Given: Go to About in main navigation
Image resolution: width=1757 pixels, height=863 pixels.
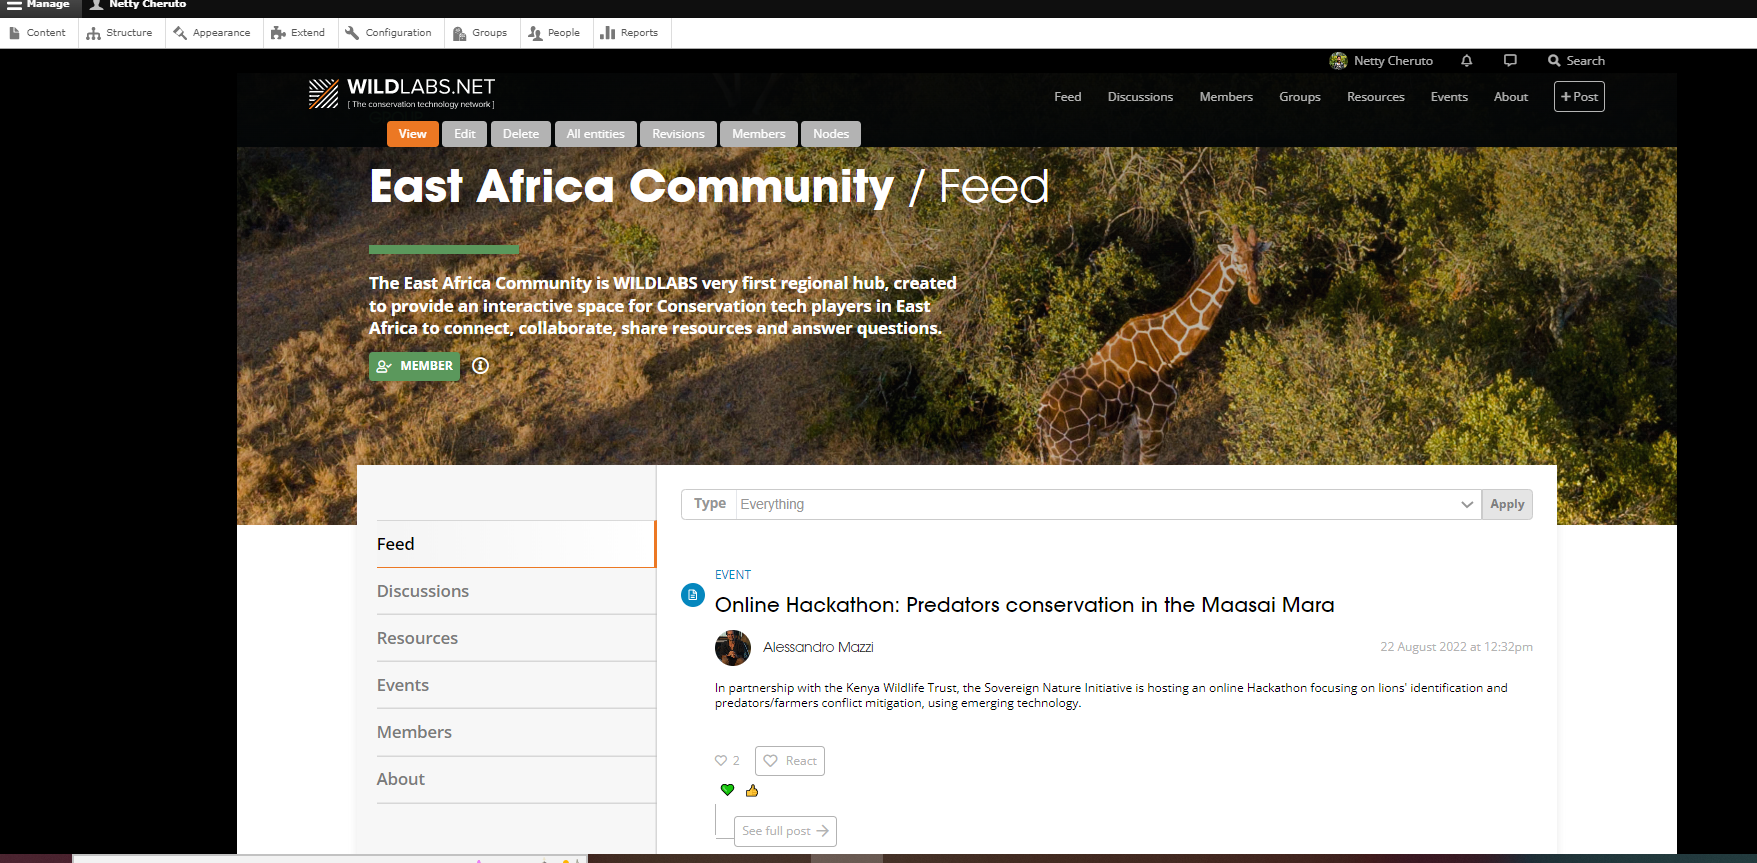Looking at the screenshot, I should point(1511,97).
